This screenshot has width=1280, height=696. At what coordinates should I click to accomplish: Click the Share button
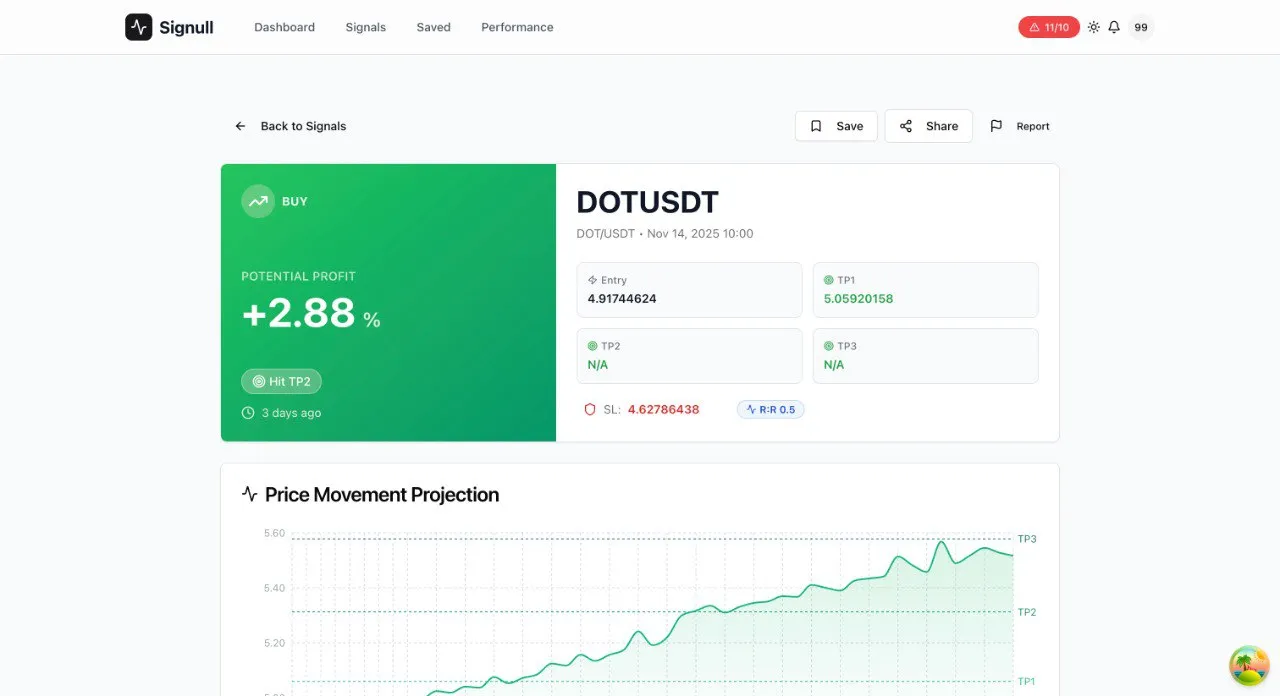point(928,126)
